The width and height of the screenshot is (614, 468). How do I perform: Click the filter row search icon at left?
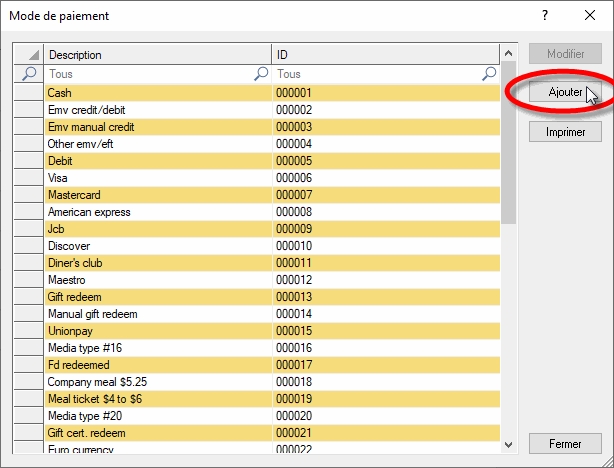[29, 74]
